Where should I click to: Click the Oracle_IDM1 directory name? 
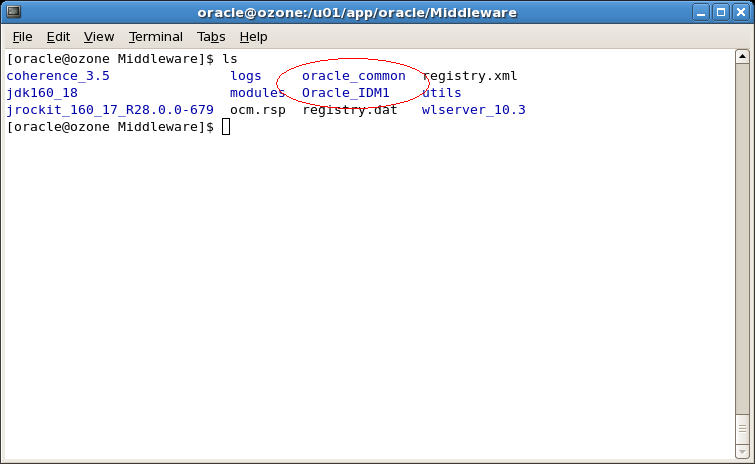[x=346, y=93]
